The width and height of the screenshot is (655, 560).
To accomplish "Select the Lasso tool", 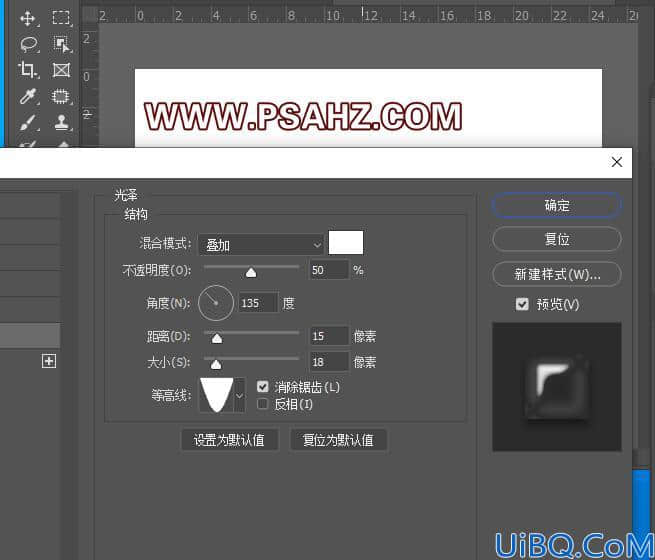I will (x=29, y=44).
